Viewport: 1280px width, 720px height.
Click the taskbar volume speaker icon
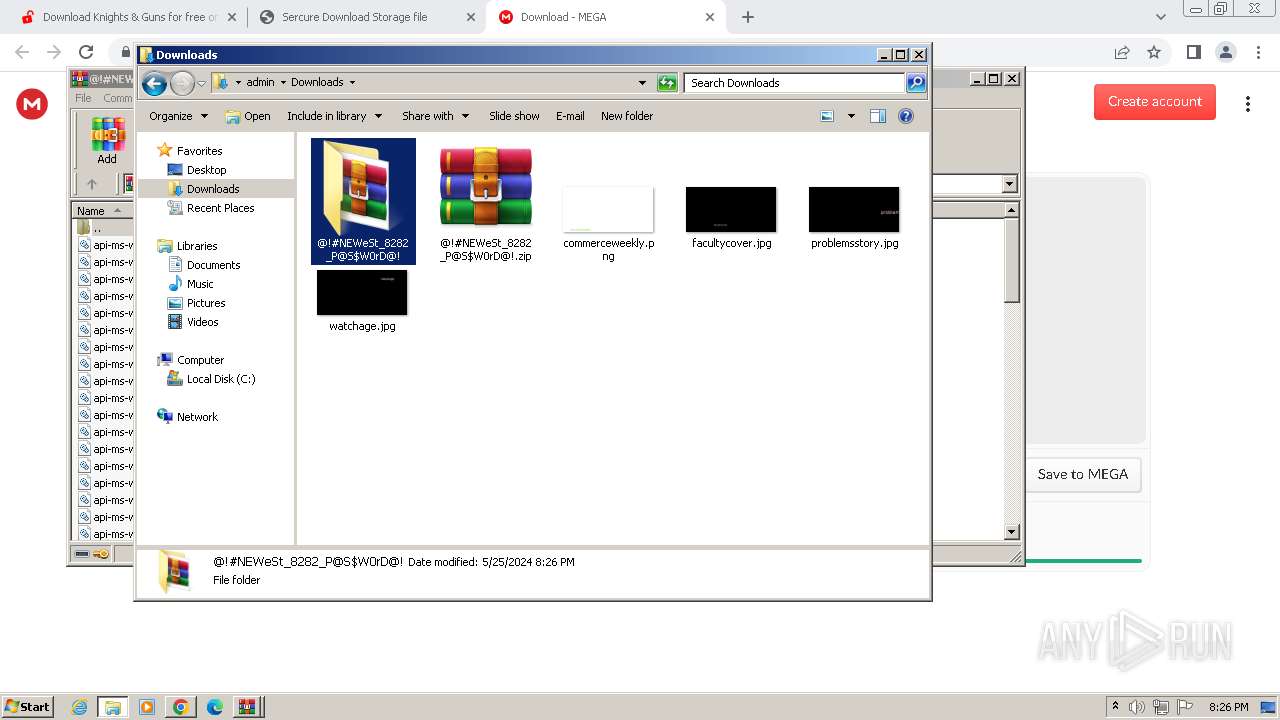point(1137,707)
